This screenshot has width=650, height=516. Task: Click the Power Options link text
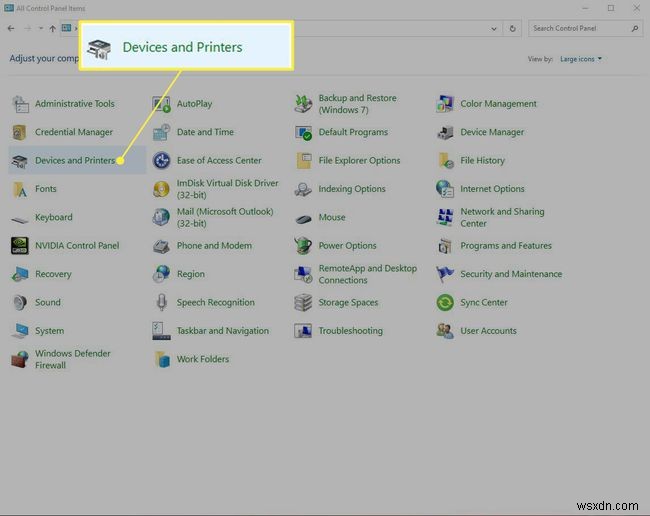(347, 246)
